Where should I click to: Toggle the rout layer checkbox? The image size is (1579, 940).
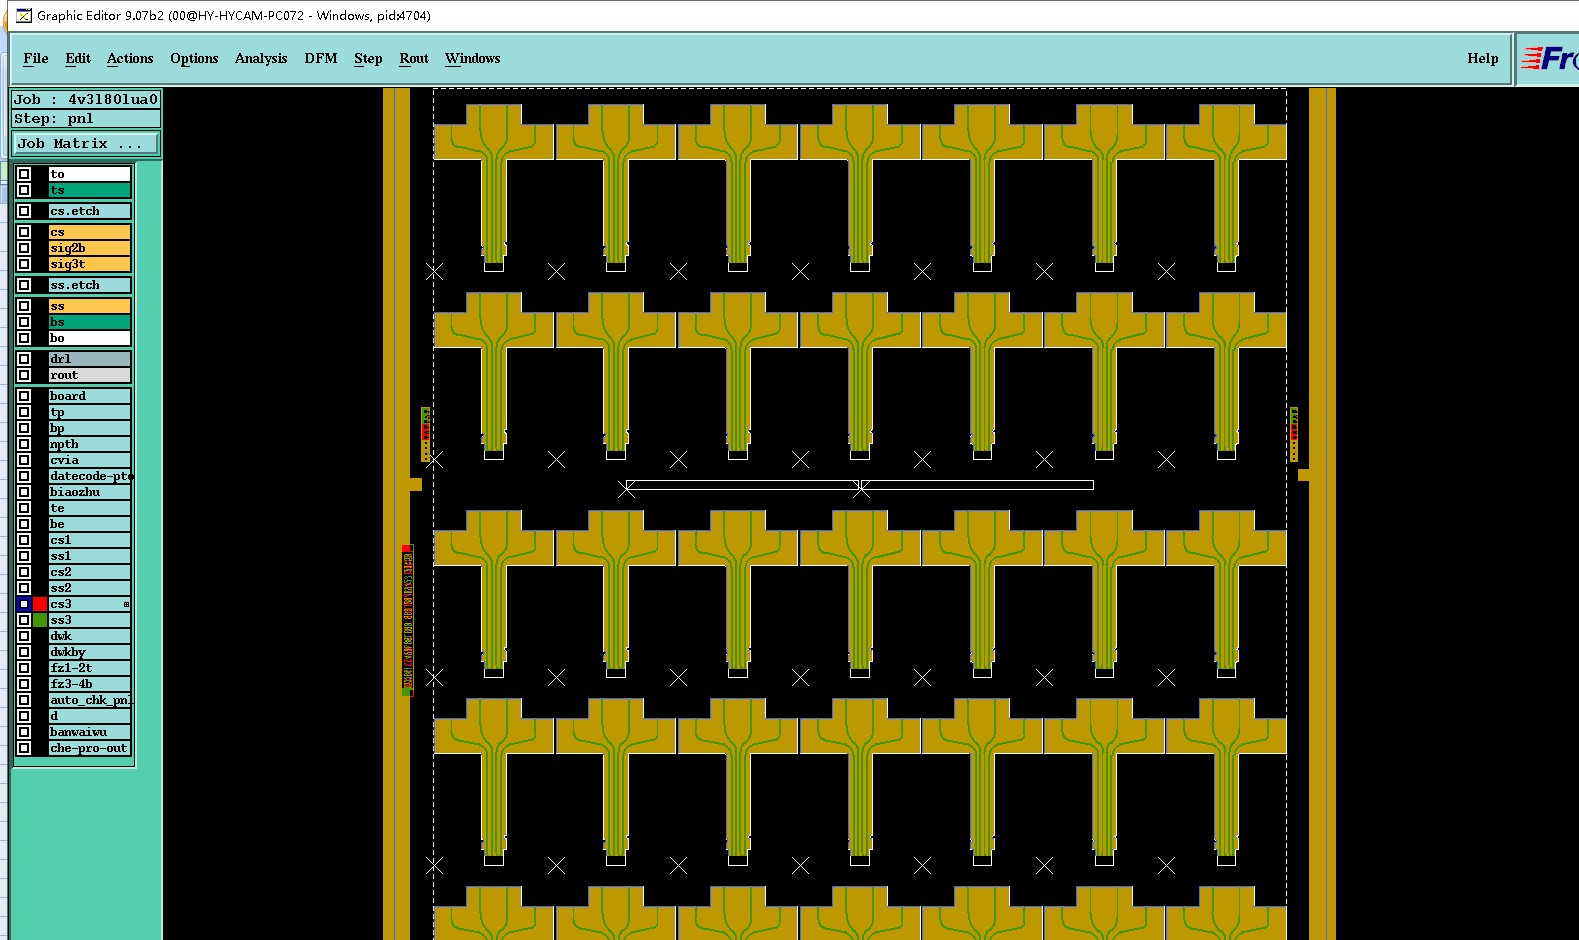[24, 375]
